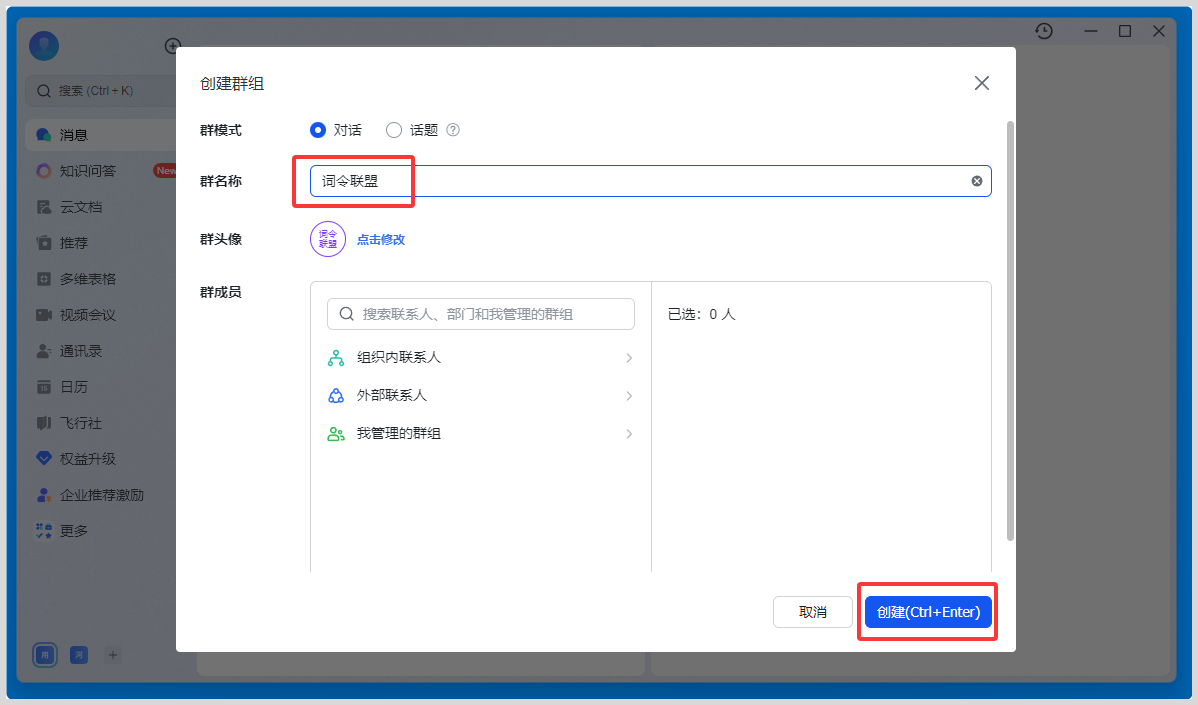Image resolution: width=1198 pixels, height=705 pixels.
Task: Open 云文档 in the sidebar
Action: coord(81,207)
